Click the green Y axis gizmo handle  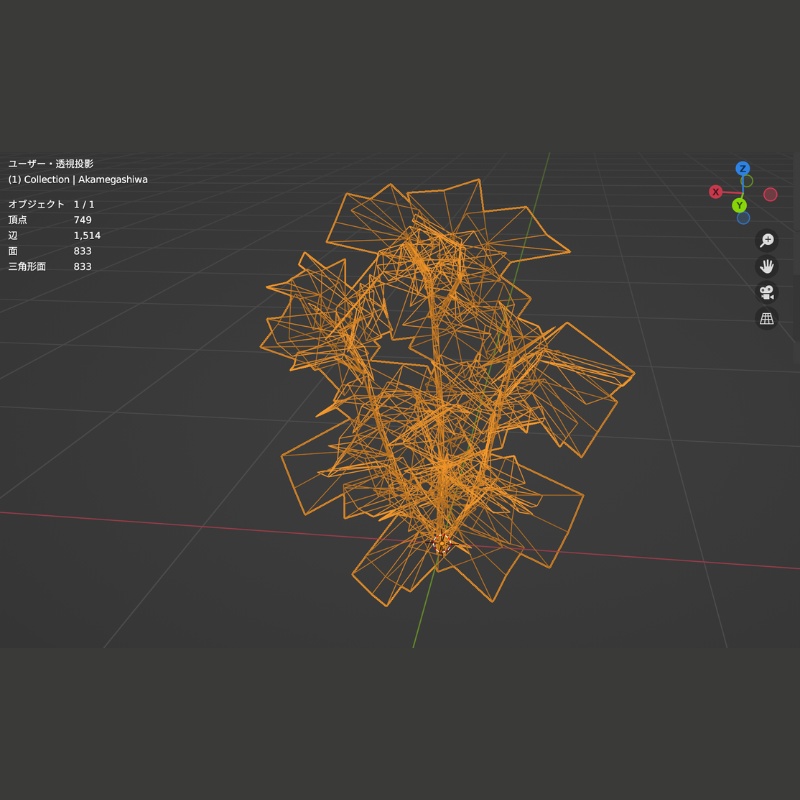pyautogui.click(x=739, y=205)
